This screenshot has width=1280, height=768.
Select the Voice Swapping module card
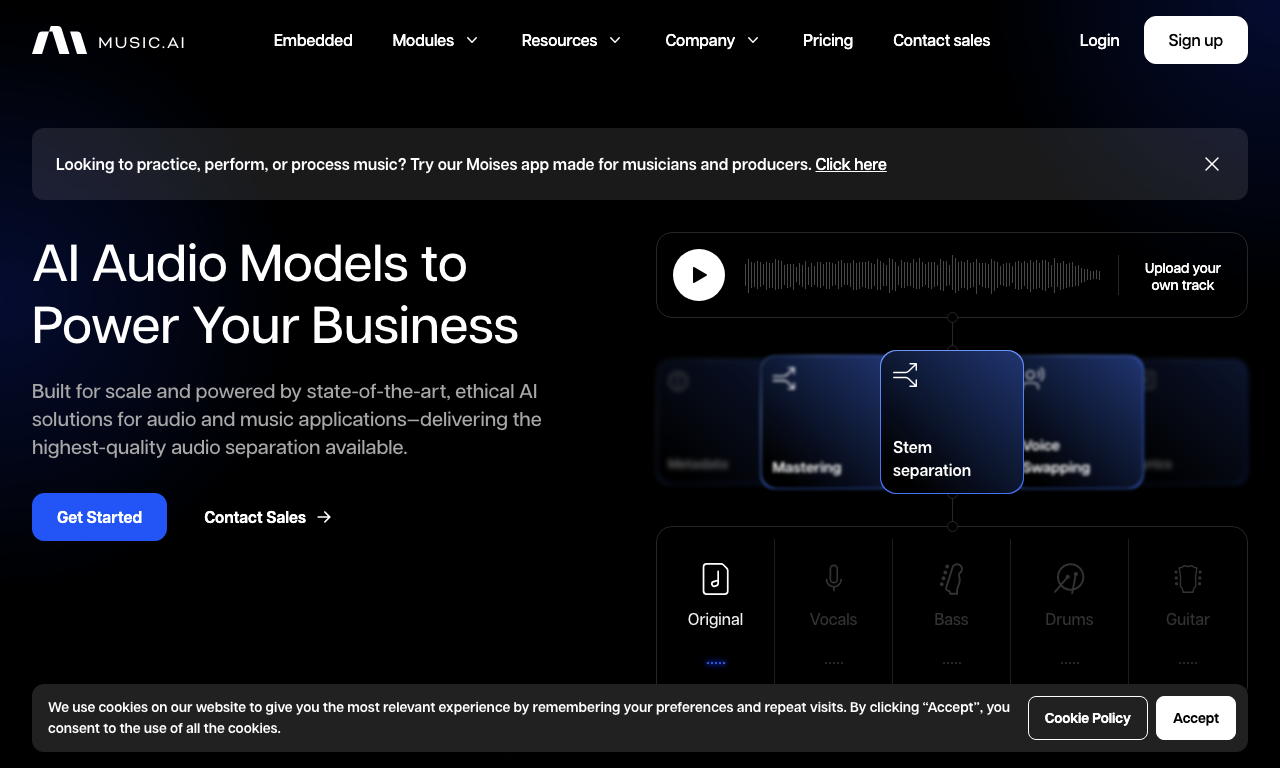tap(1083, 422)
